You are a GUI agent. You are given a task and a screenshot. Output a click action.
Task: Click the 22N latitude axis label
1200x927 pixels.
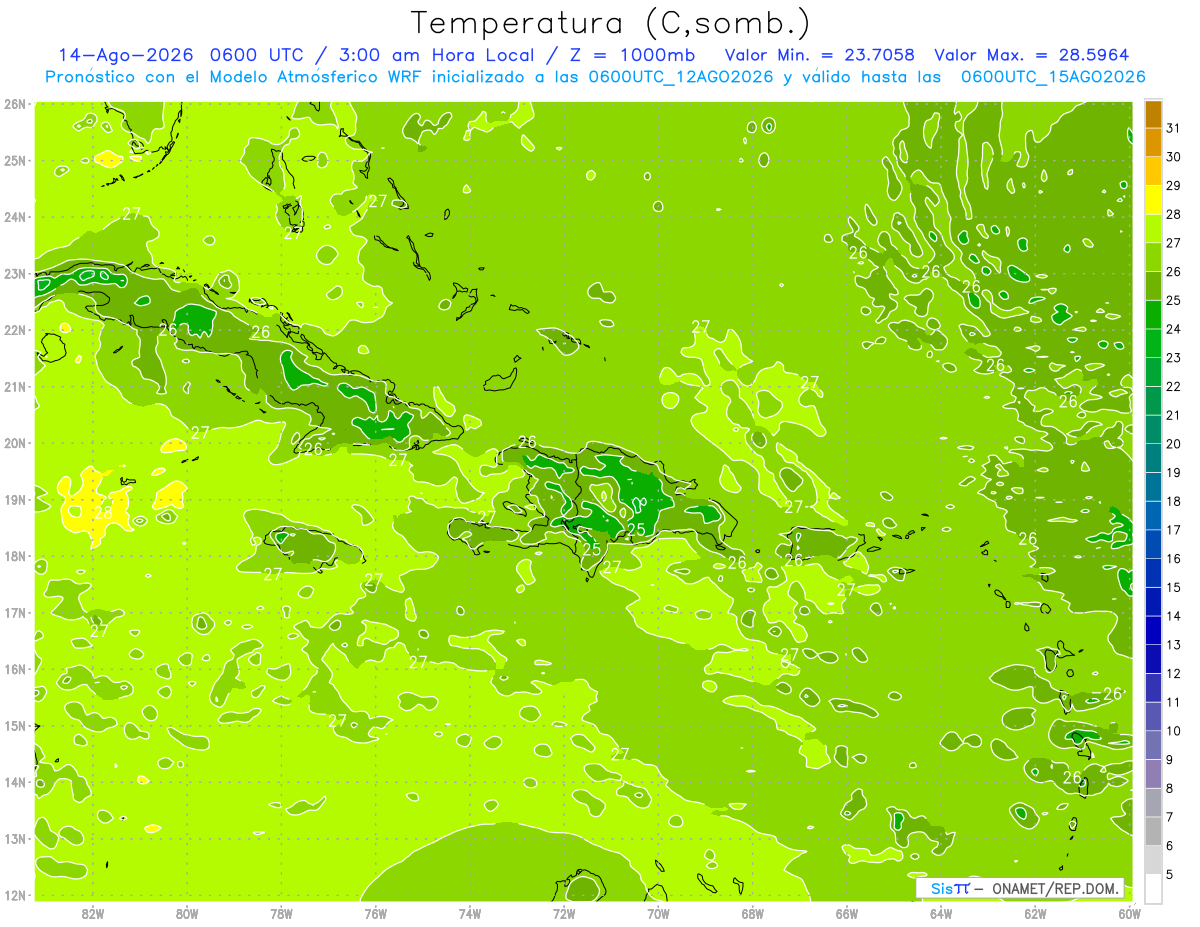click(15, 330)
